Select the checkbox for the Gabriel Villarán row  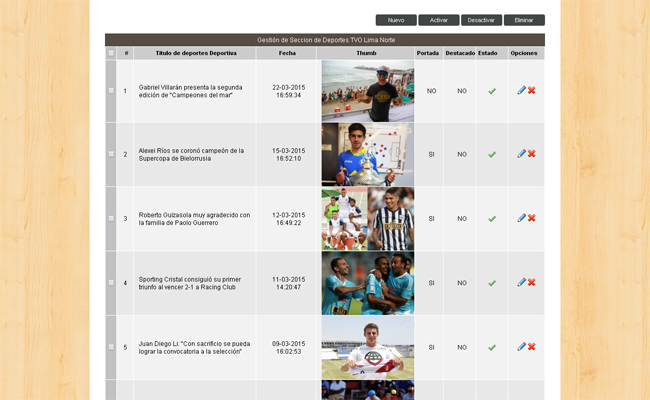pyautogui.click(x=111, y=91)
